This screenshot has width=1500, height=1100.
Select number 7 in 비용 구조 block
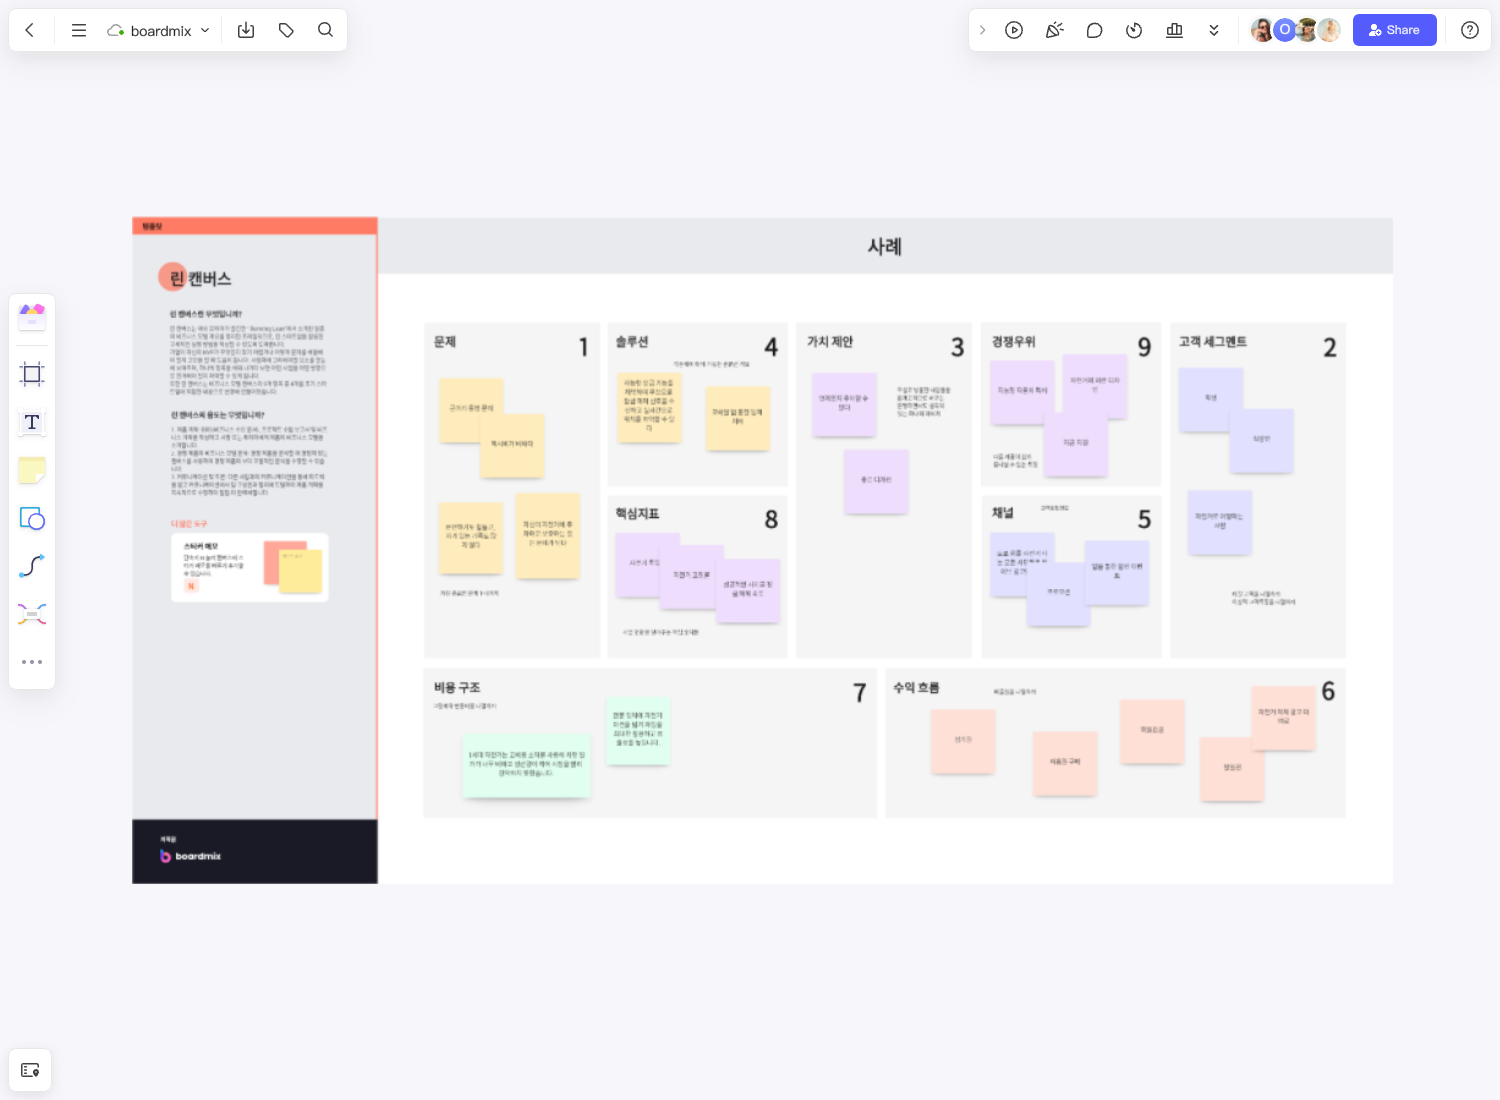[859, 693]
